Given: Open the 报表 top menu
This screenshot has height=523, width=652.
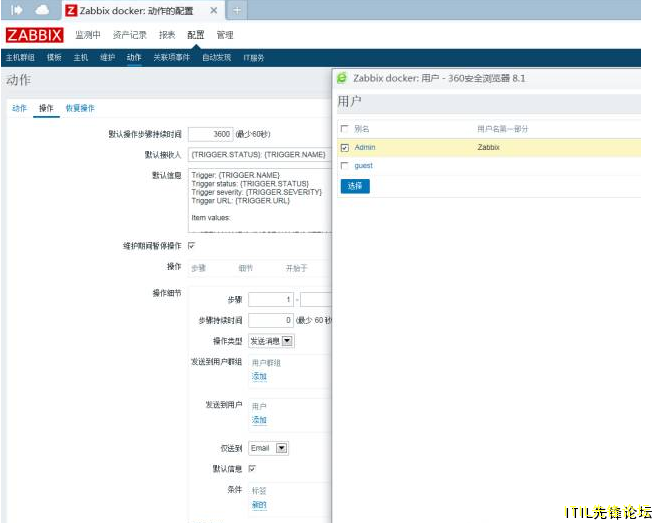Looking at the screenshot, I should tap(167, 35).
